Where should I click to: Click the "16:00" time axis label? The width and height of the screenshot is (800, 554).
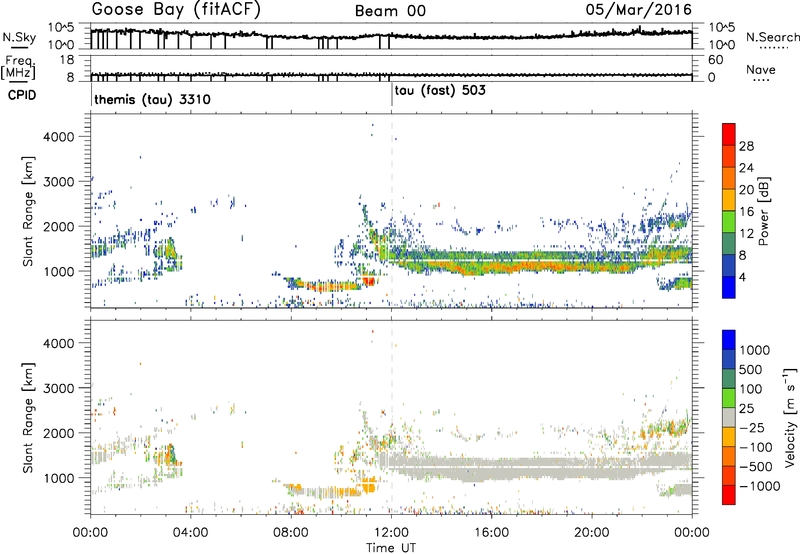click(x=491, y=533)
